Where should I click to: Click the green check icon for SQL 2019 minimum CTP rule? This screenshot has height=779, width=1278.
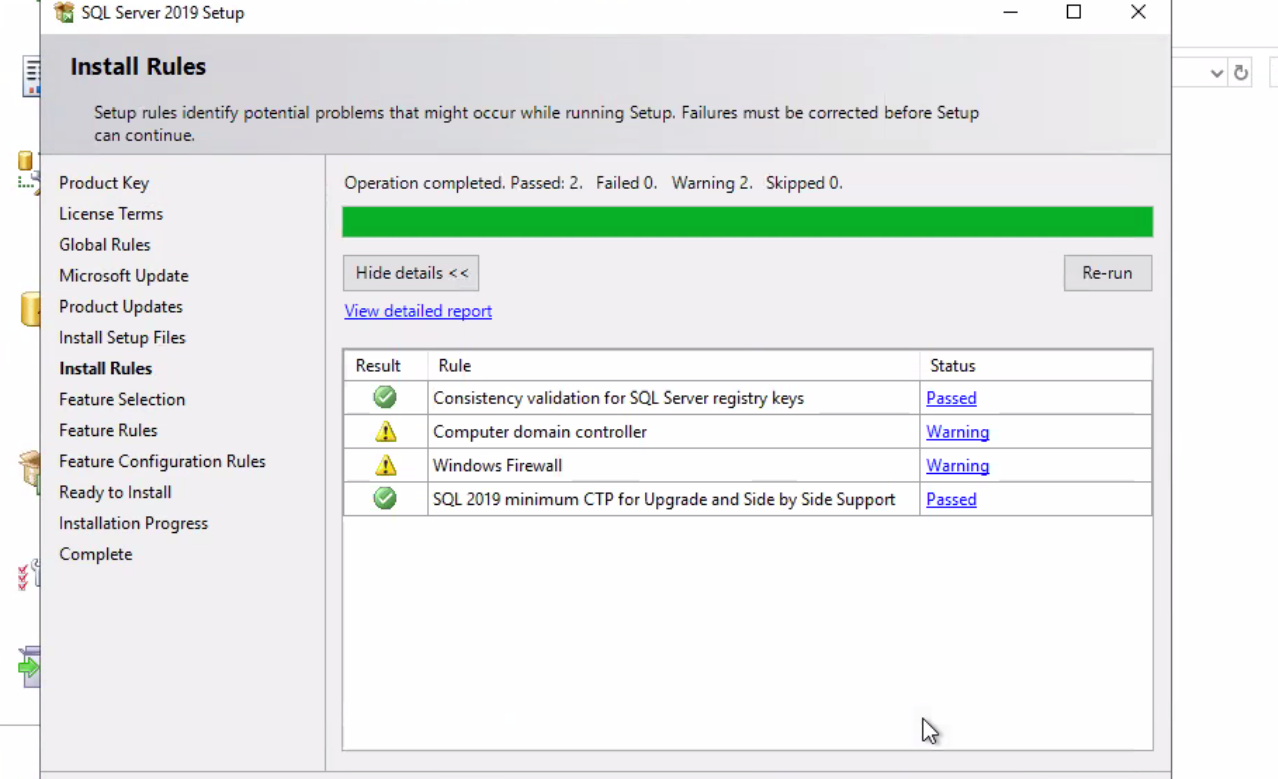point(384,499)
